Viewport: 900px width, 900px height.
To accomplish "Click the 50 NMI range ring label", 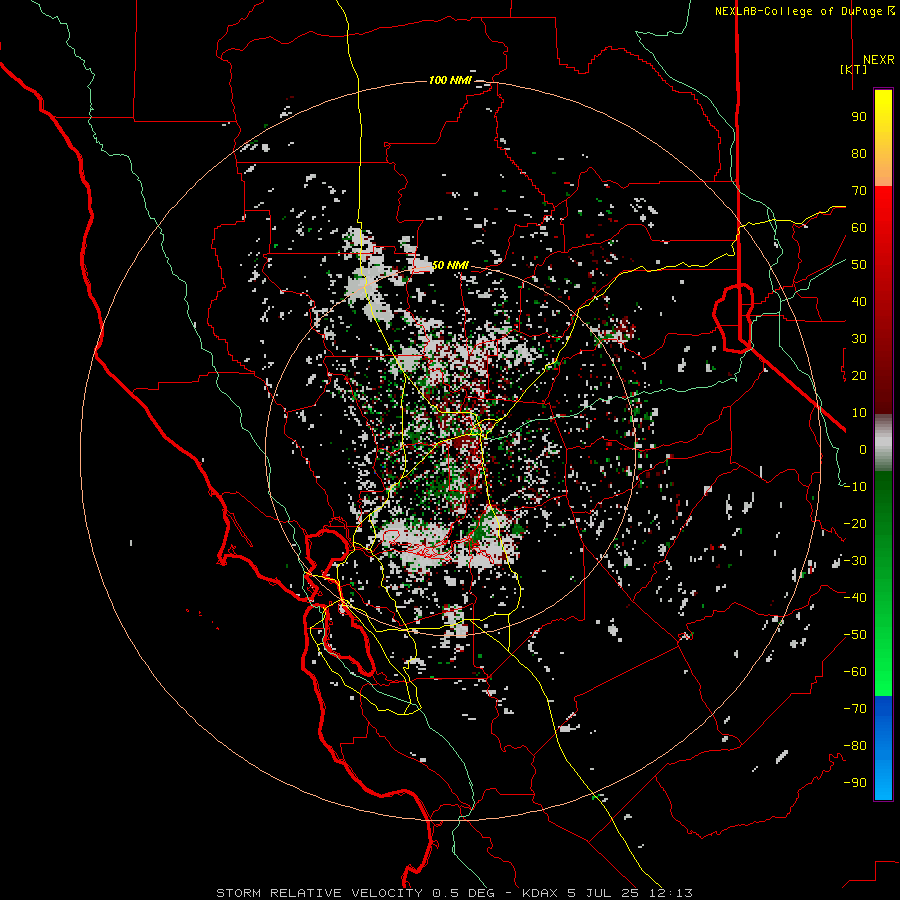I will 450,265.
